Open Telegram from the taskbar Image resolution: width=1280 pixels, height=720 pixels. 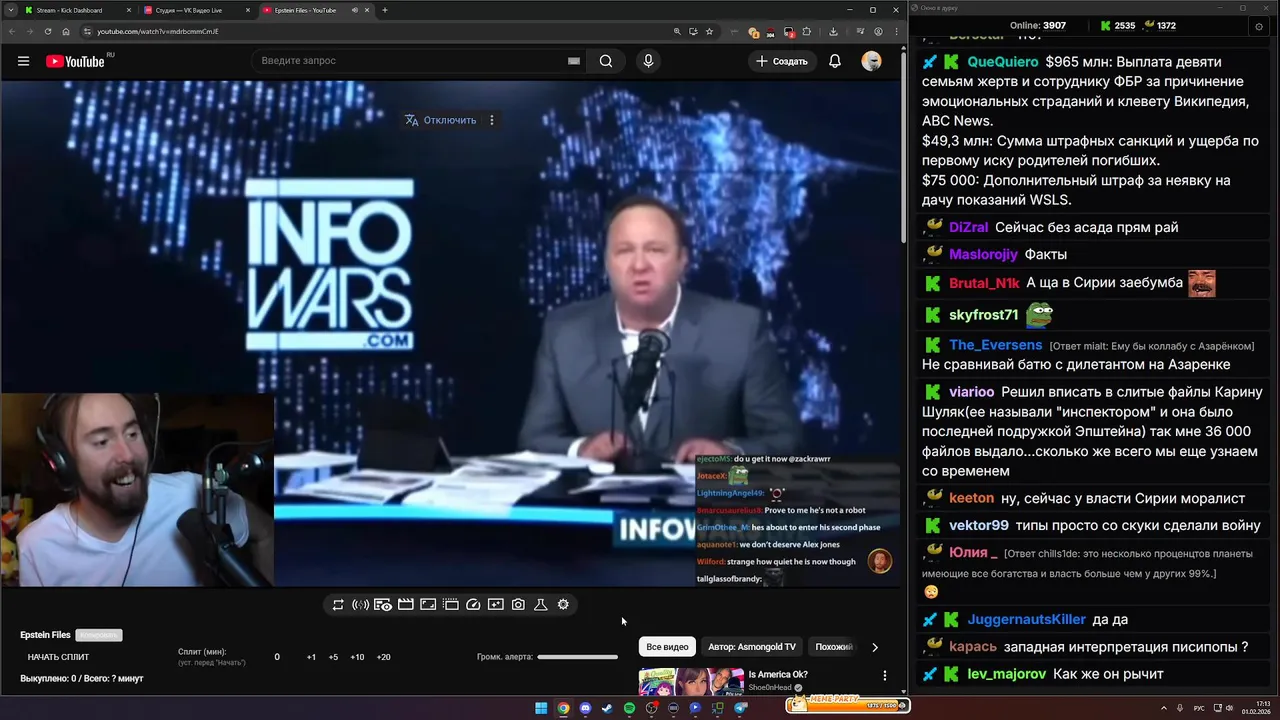coord(740,708)
